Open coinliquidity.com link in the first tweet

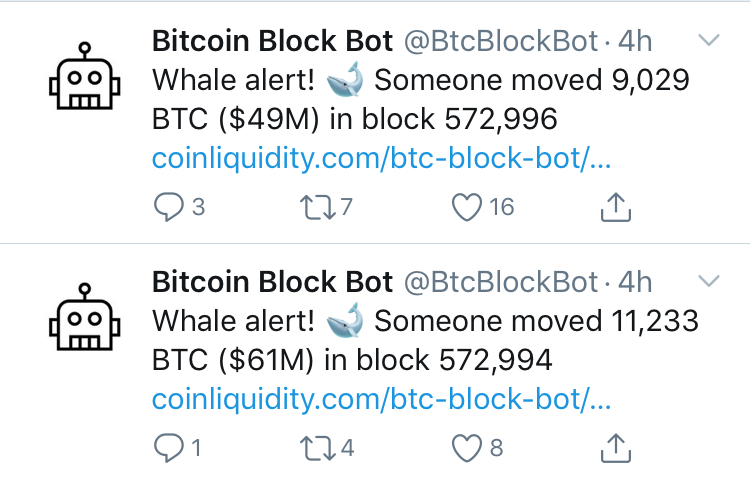point(381,159)
